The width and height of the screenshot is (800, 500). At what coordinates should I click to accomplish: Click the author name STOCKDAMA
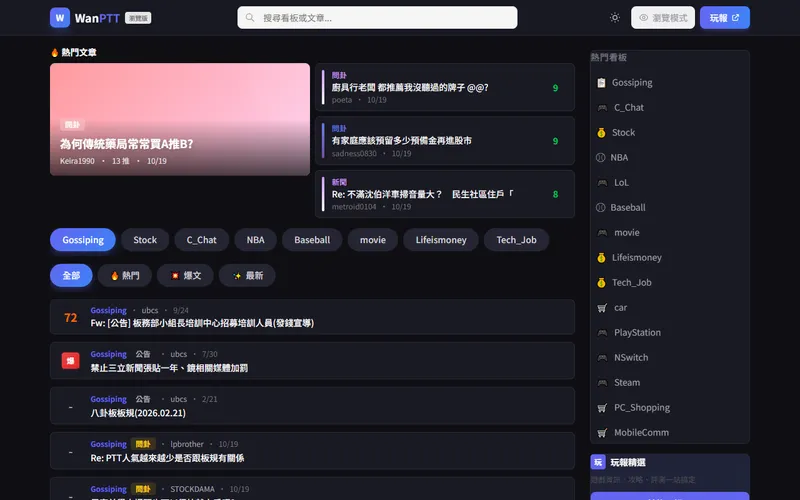pyautogui.click(x=192, y=489)
